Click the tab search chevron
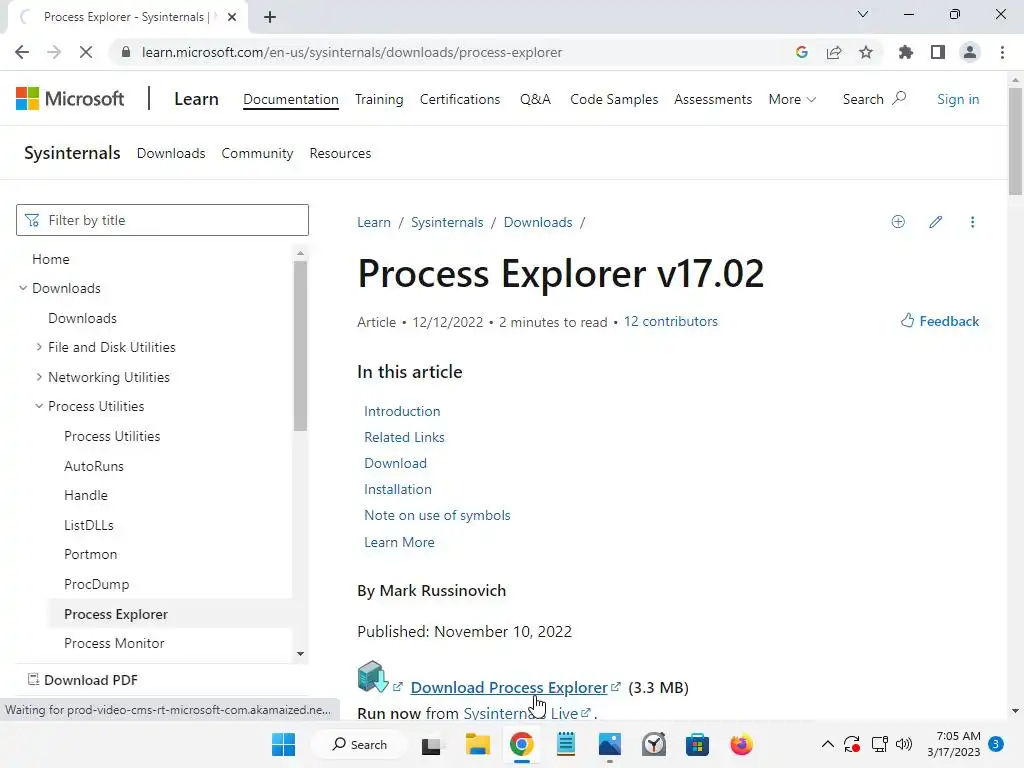 coord(863,14)
